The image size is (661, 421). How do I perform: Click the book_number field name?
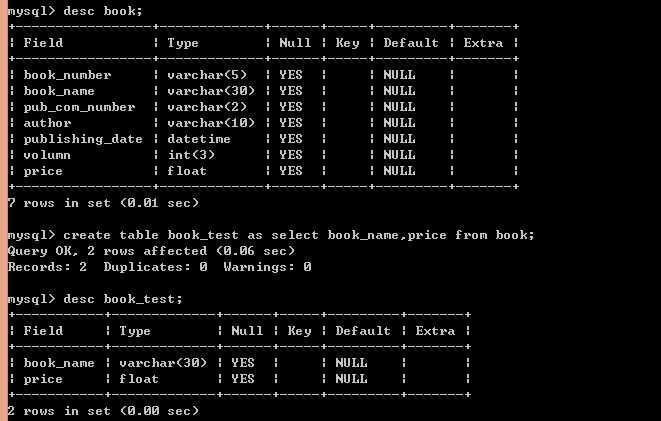[x=67, y=75]
